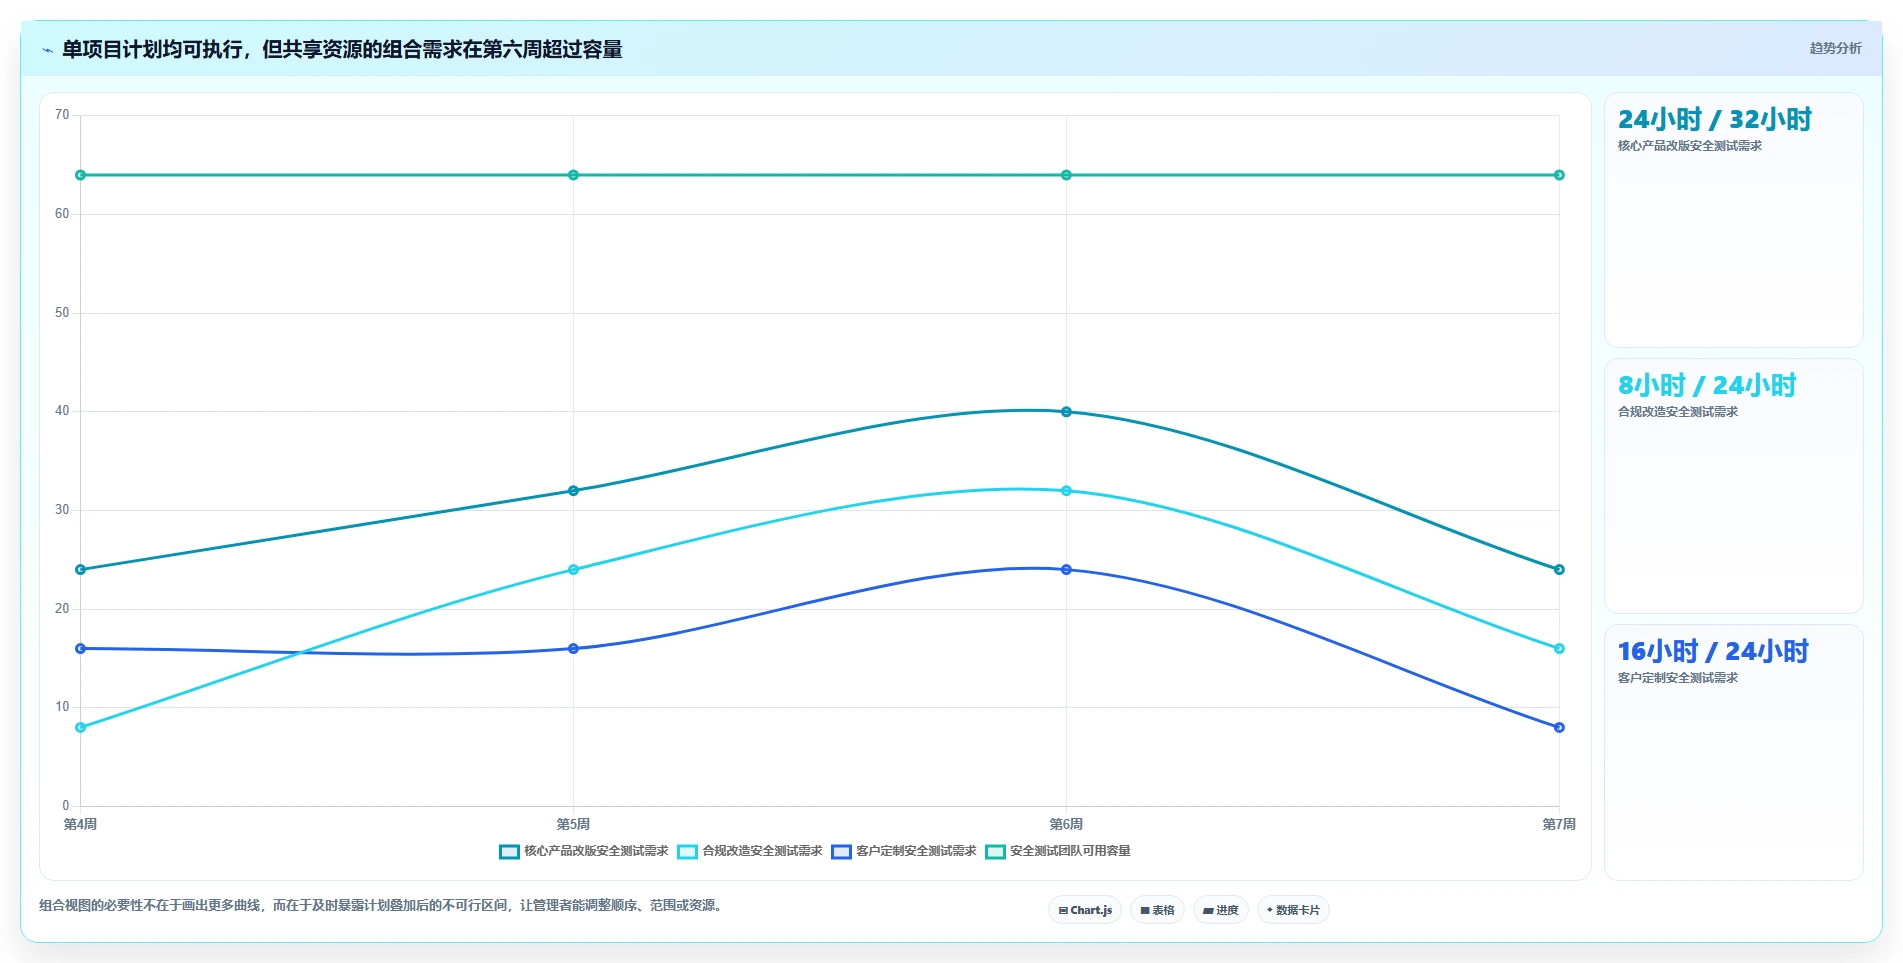The image size is (1903, 963).
Task: Click the 客户定制安全测试需求 caption in the bottom card
Action: coord(1678,678)
